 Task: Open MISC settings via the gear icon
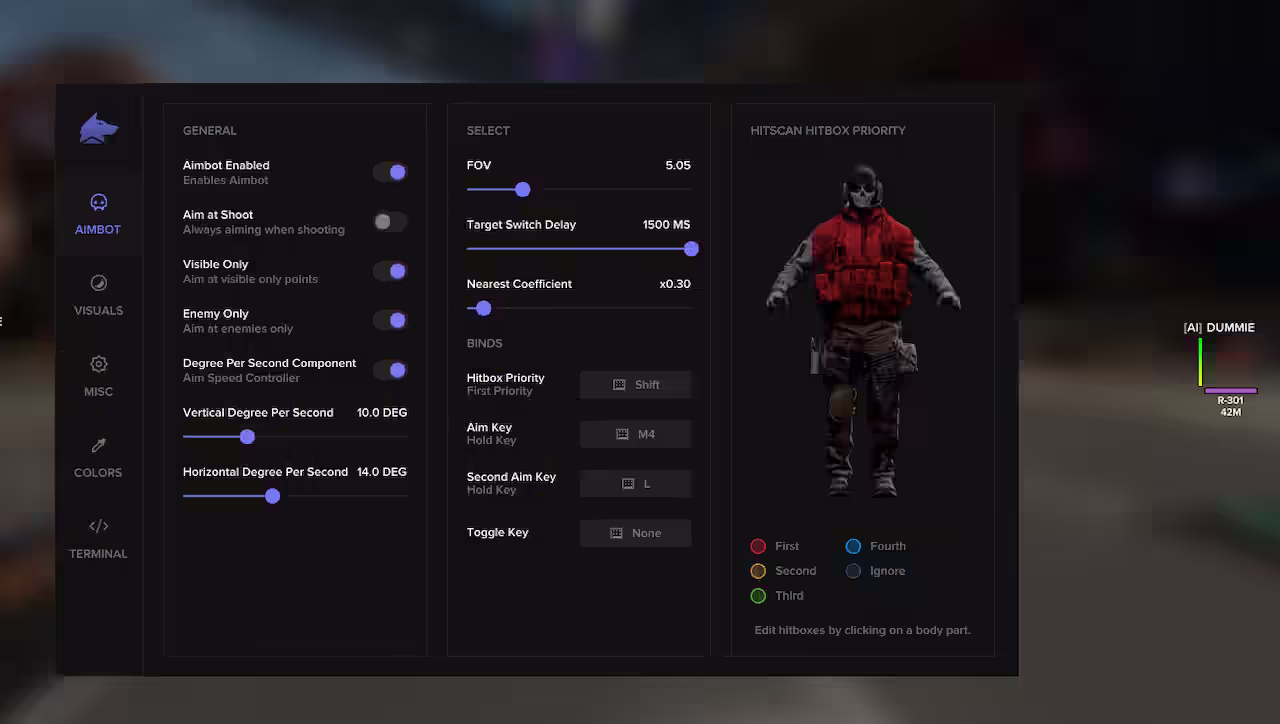97,363
